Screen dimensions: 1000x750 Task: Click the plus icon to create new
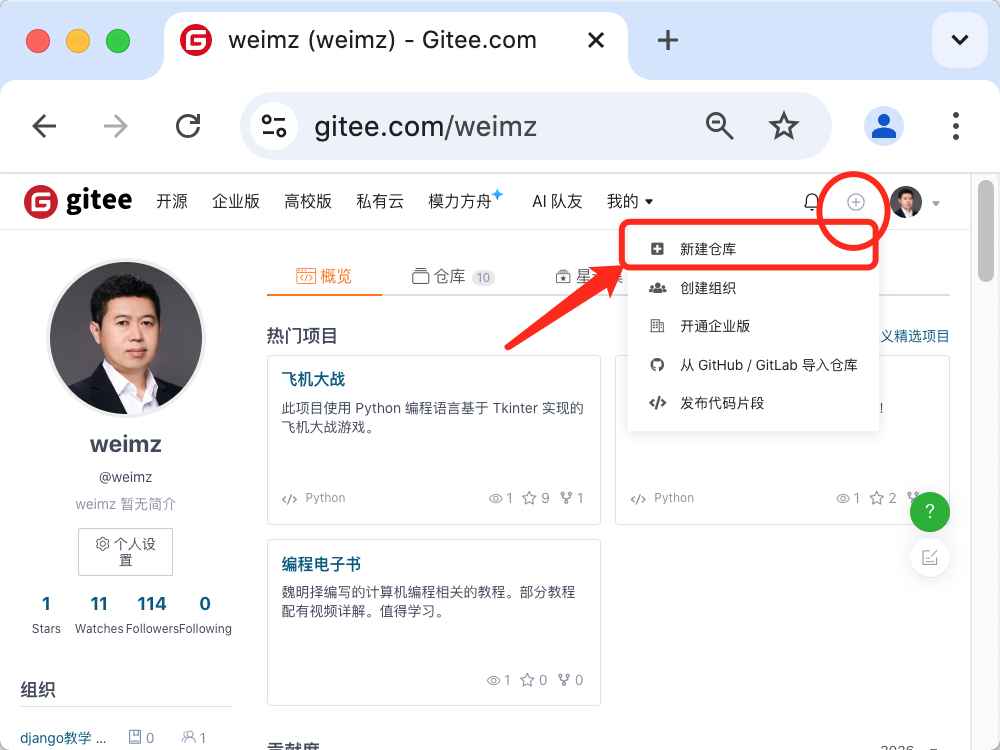855,202
